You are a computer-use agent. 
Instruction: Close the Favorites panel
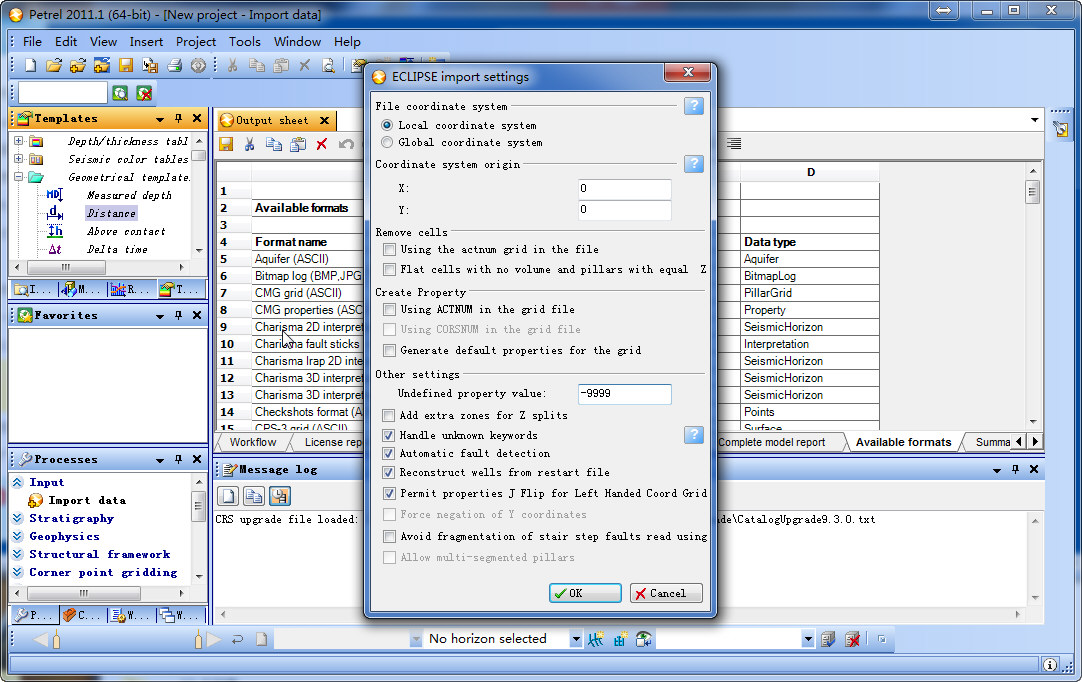197,315
